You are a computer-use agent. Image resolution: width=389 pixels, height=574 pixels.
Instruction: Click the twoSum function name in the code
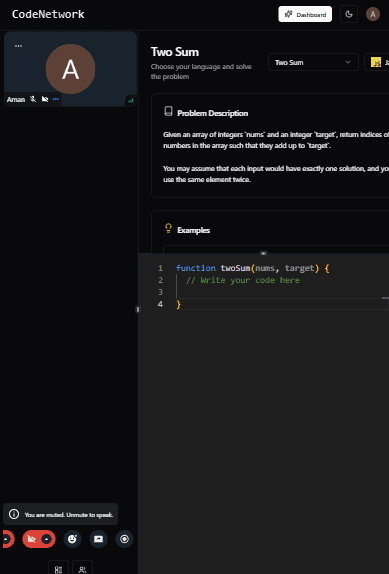pyautogui.click(x=235, y=268)
